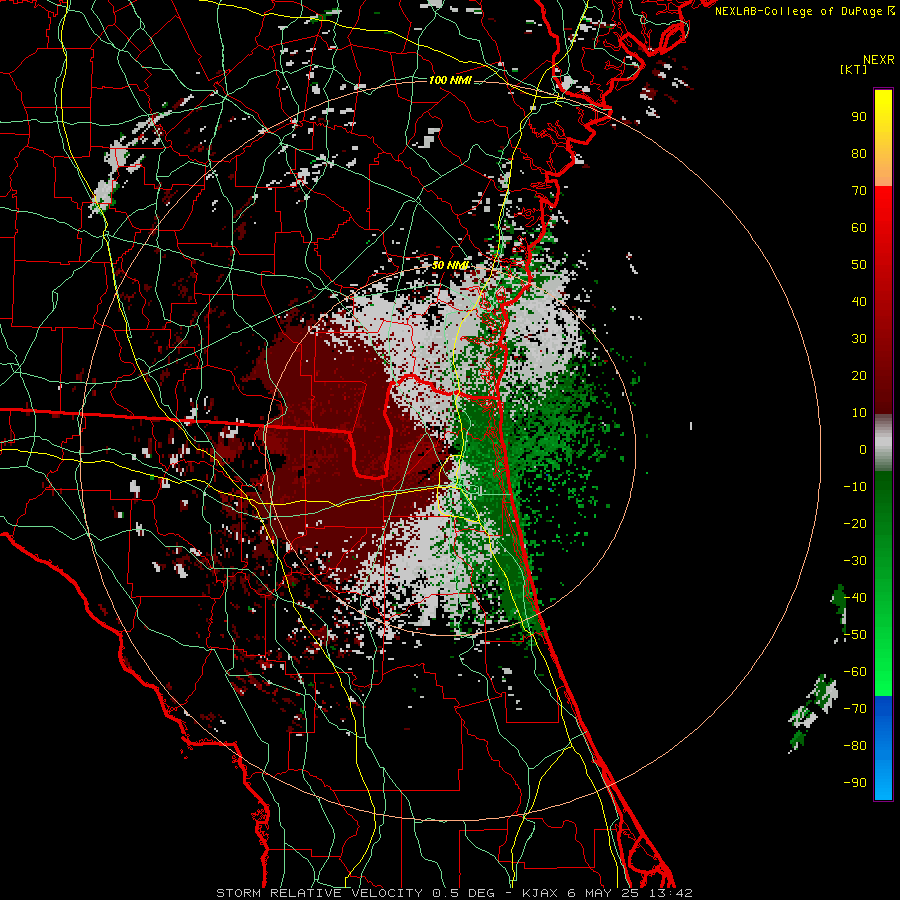Click the gray zero-velocity segment of the color bar
This screenshot has height=900, width=900.
point(883,443)
